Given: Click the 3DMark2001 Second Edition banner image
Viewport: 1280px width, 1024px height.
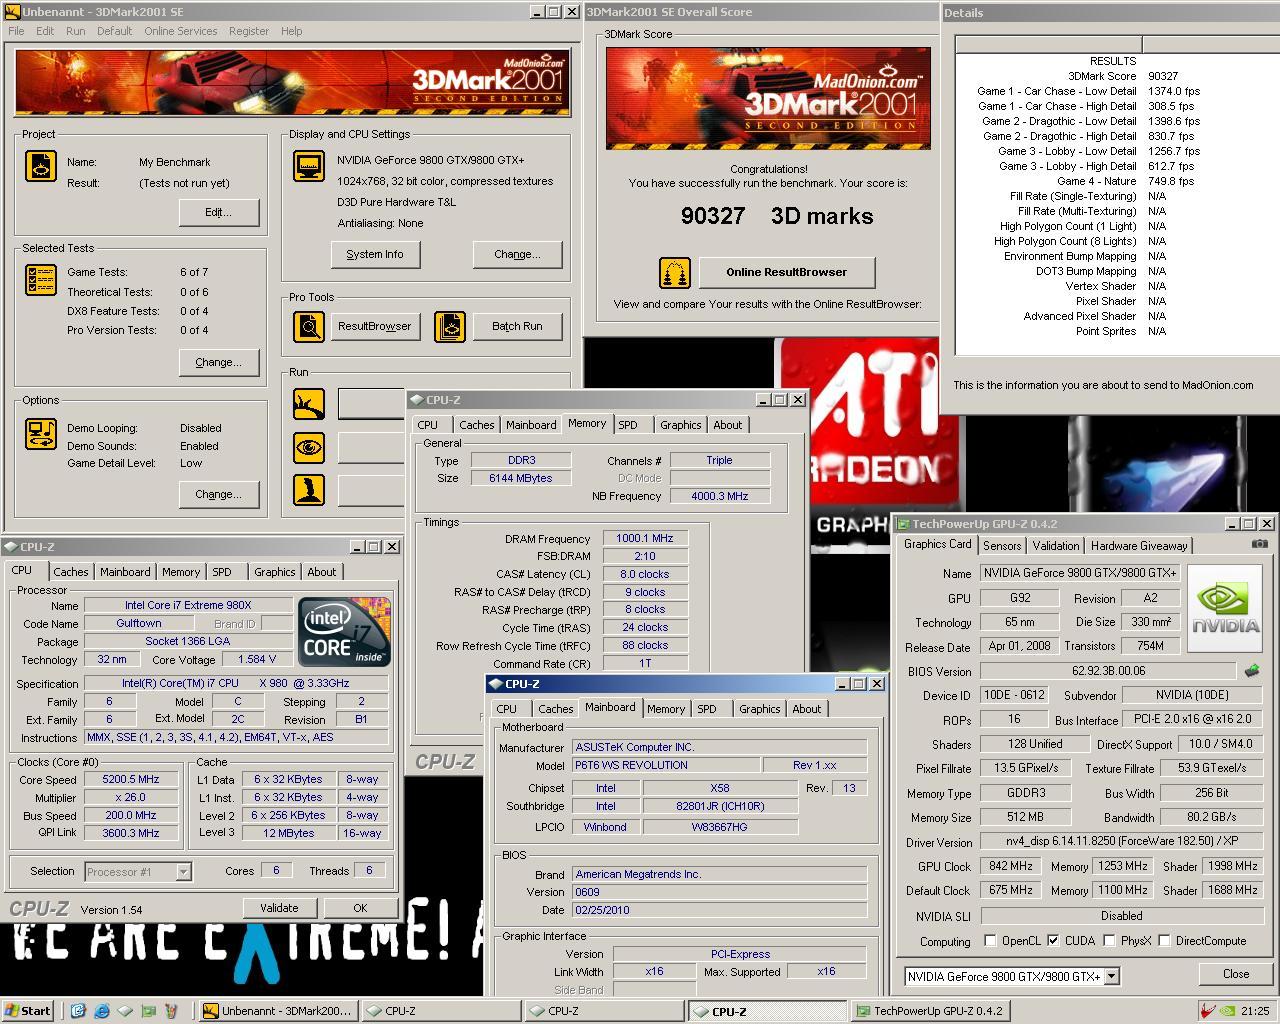Looking at the screenshot, I should [292, 83].
